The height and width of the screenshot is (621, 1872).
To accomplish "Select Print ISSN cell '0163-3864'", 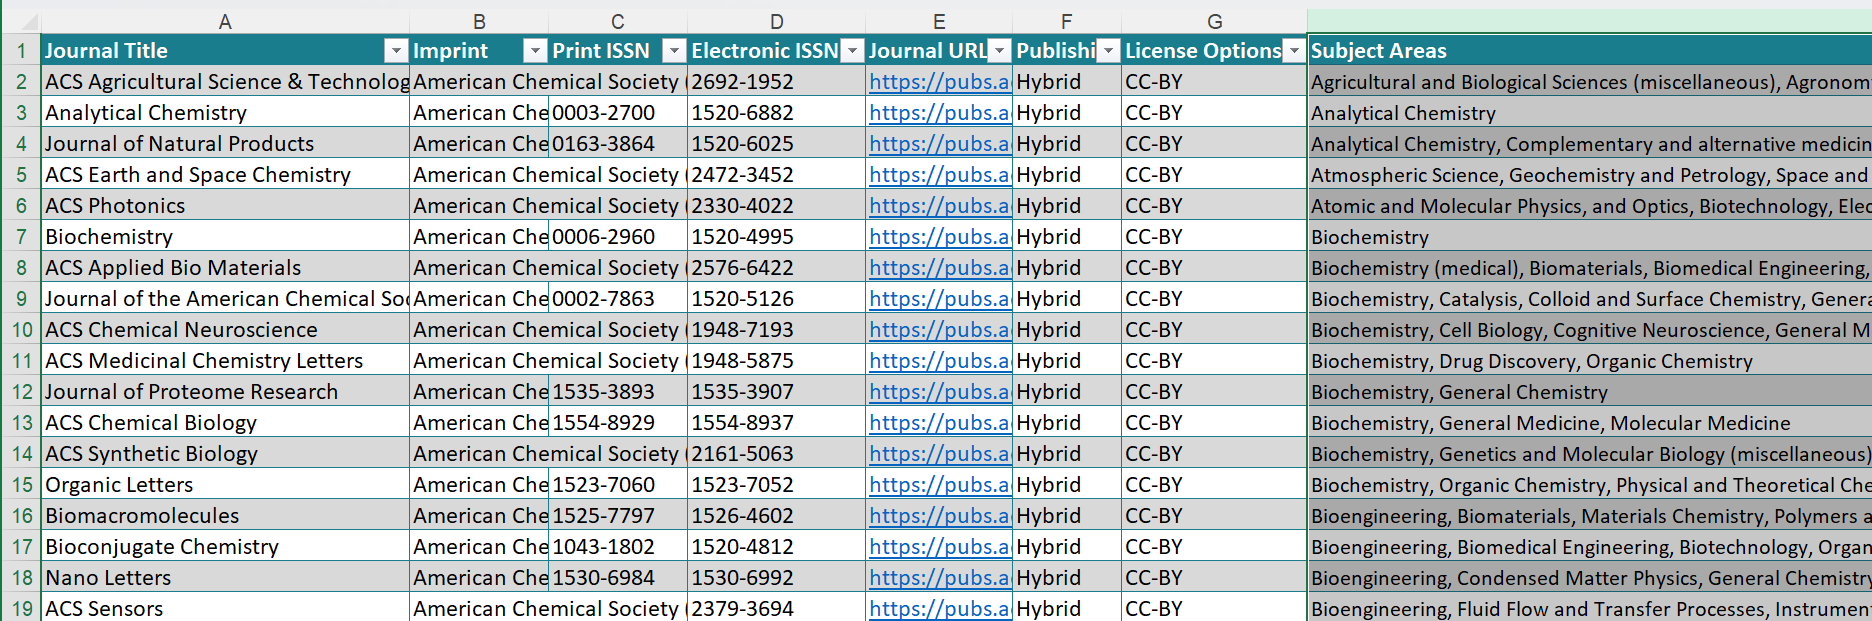I will 618,144.
